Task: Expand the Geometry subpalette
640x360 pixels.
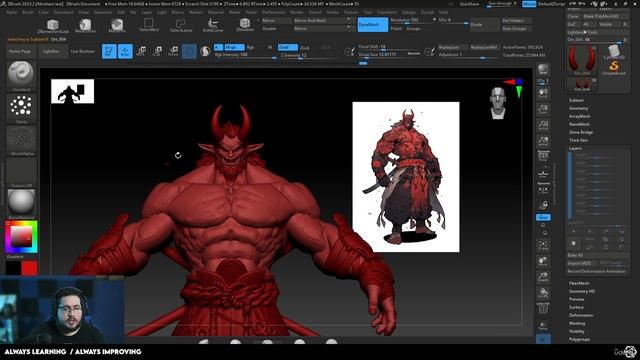Action: pyautogui.click(x=578, y=108)
